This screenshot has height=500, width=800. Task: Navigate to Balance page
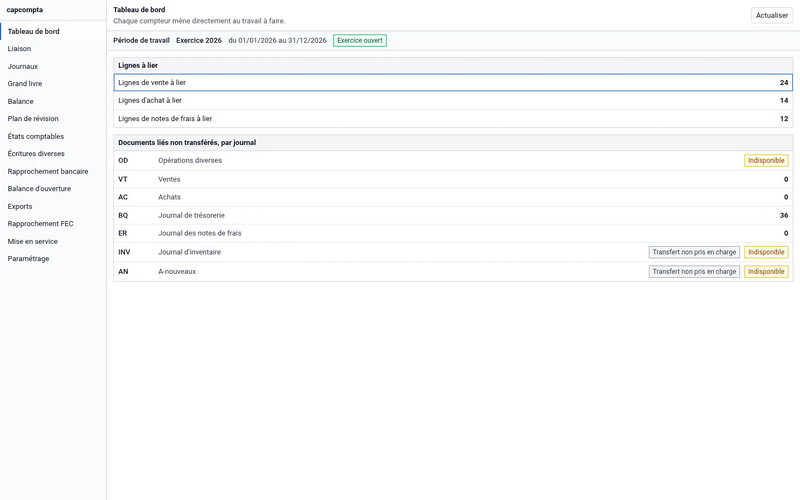click(53, 101)
